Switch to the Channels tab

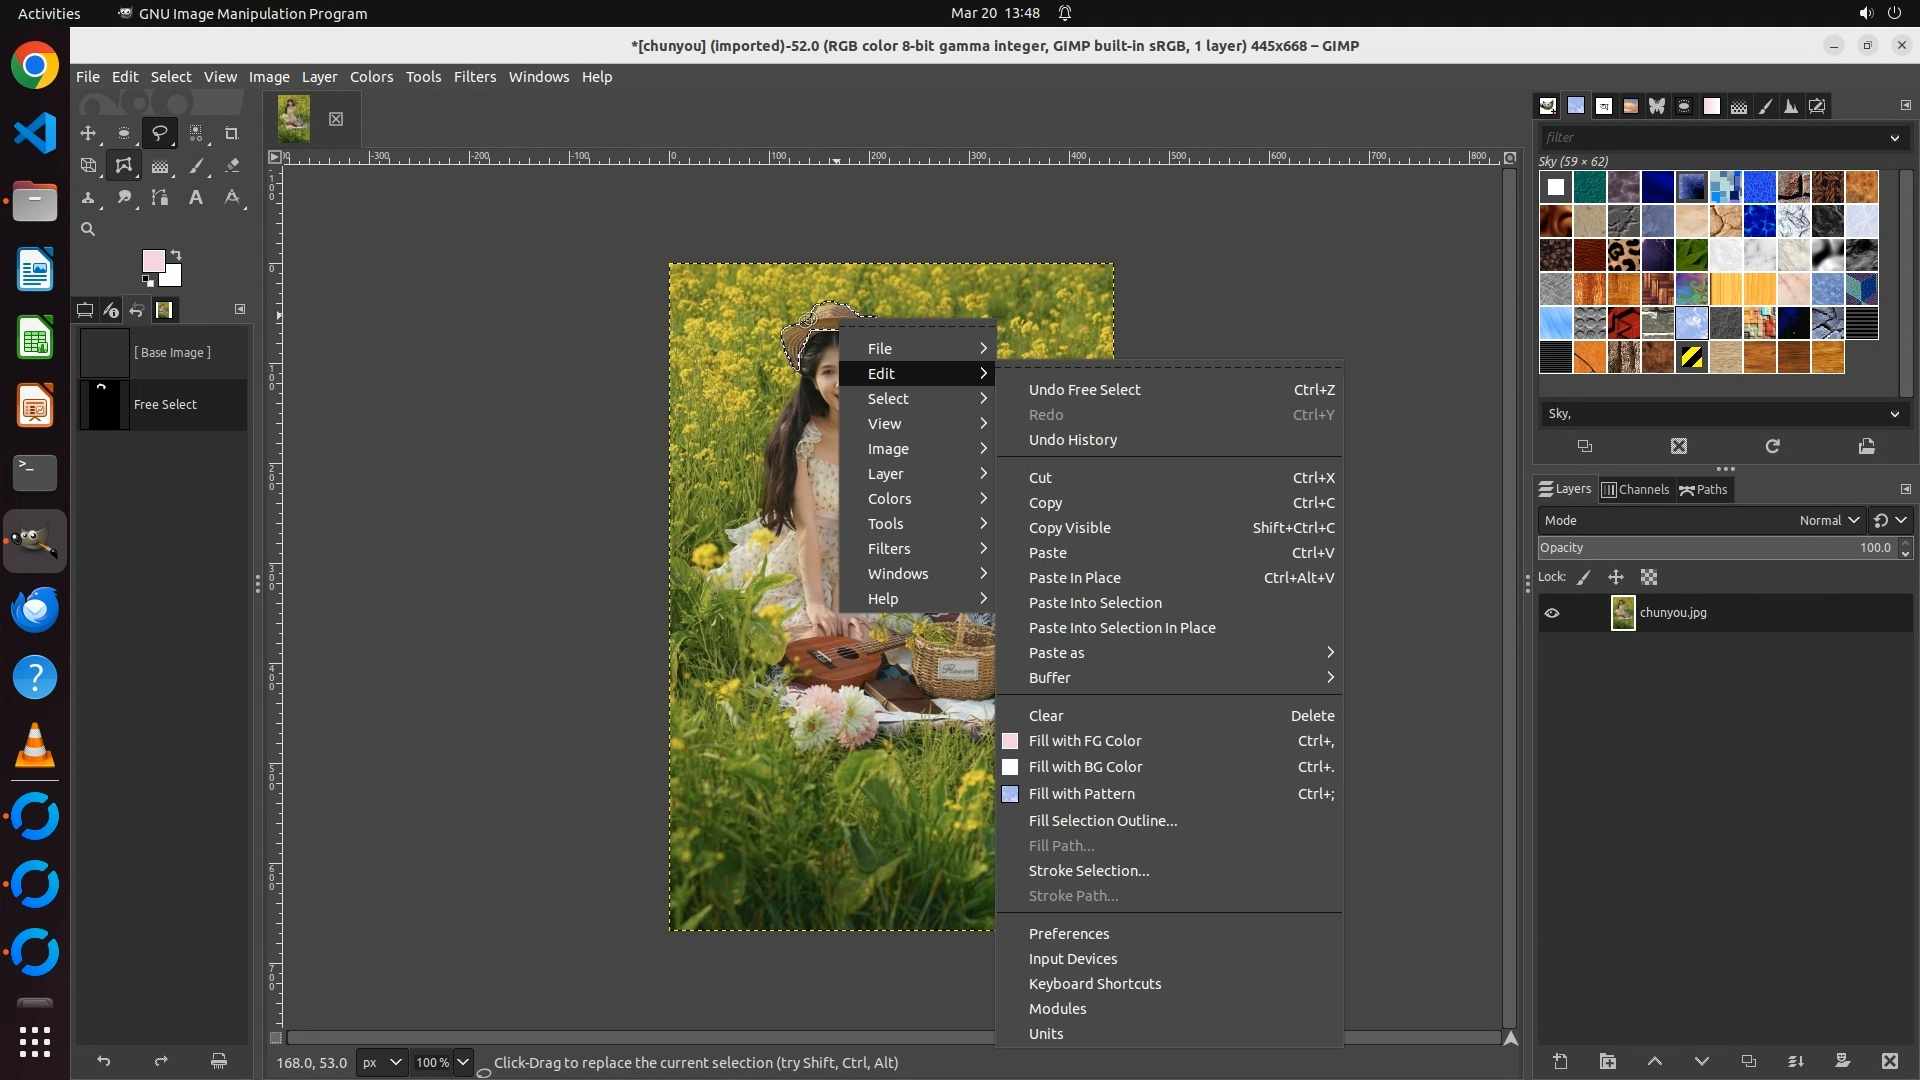coord(1636,490)
